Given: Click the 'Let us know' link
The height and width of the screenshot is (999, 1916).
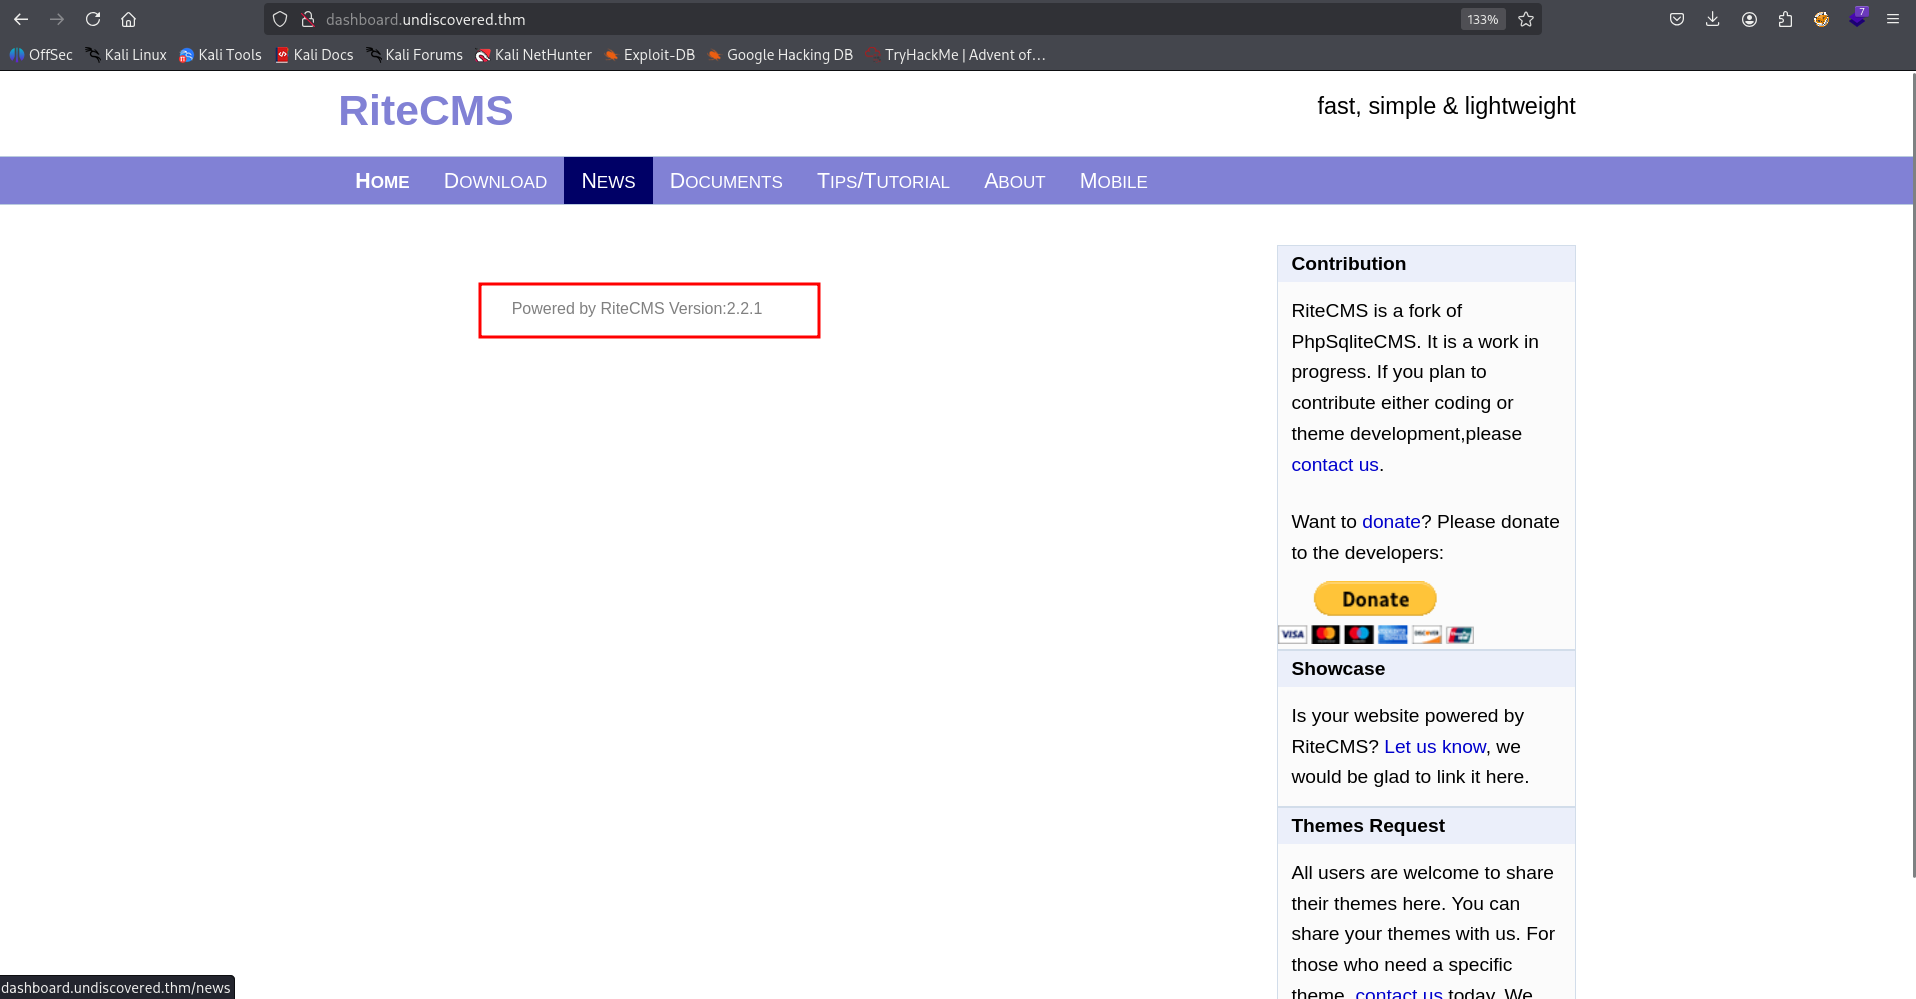Looking at the screenshot, I should 1434,747.
